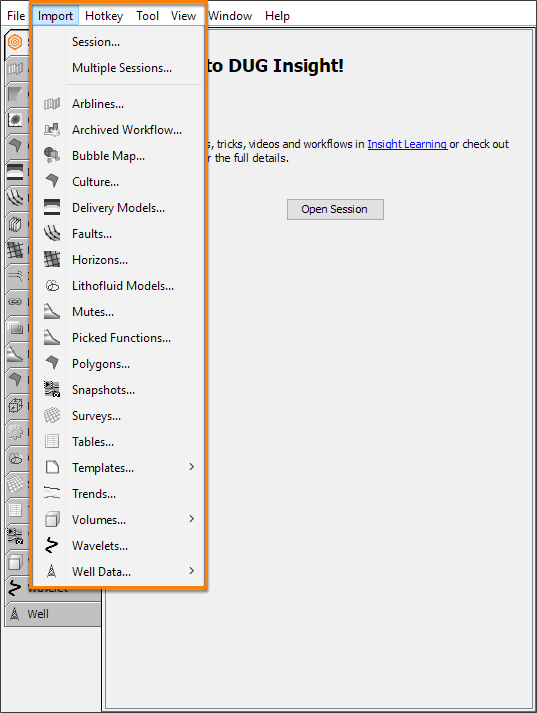Select Trends... text entry

[x=94, y=493]
